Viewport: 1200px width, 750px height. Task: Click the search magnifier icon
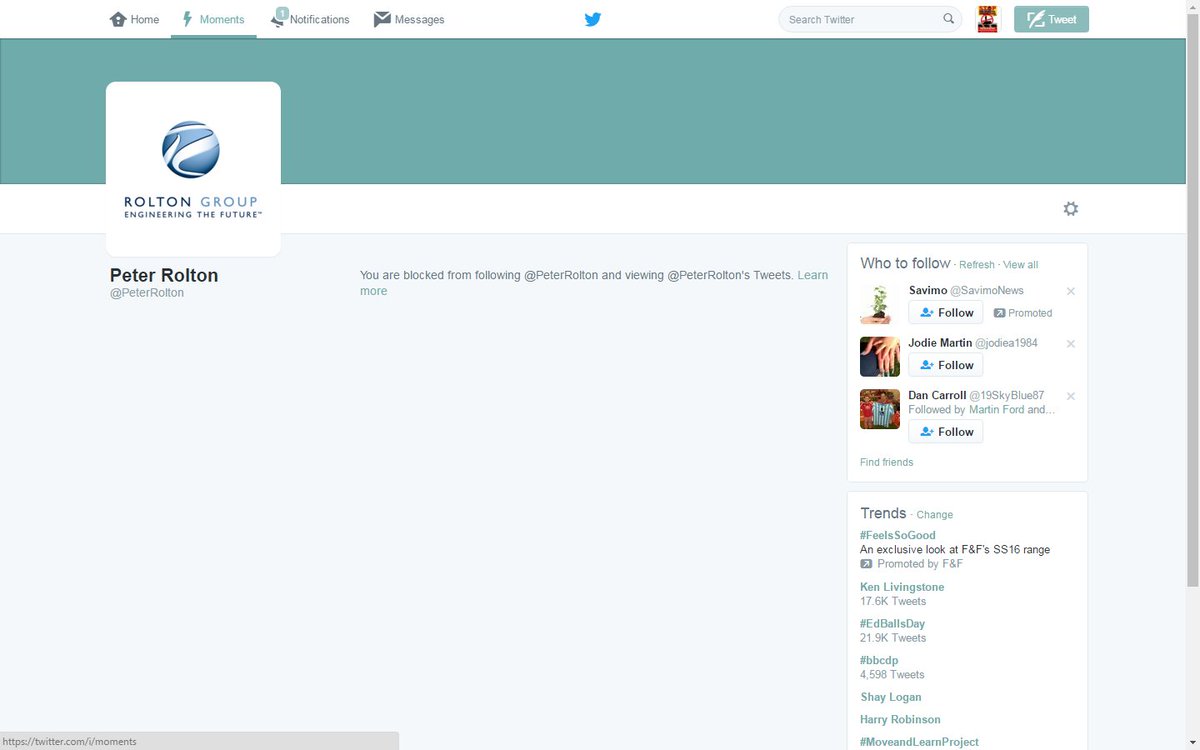949,19
